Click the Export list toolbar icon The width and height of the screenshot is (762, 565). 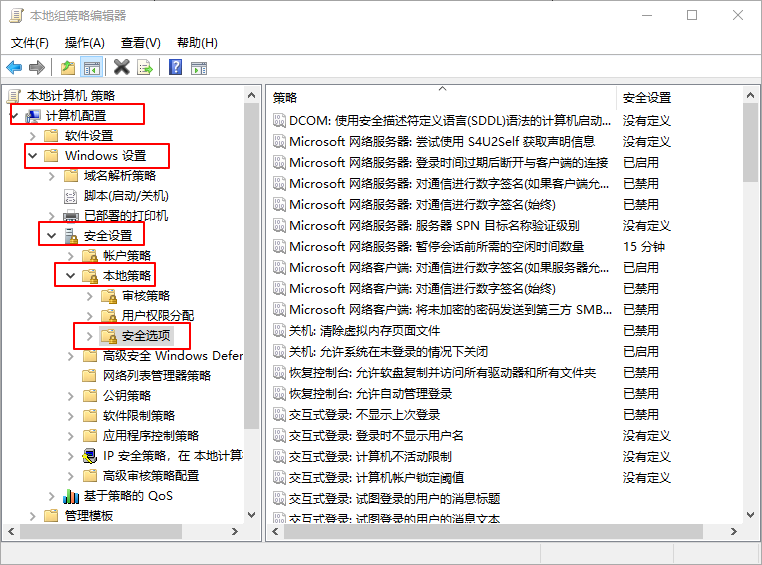[x=145, y=67]
